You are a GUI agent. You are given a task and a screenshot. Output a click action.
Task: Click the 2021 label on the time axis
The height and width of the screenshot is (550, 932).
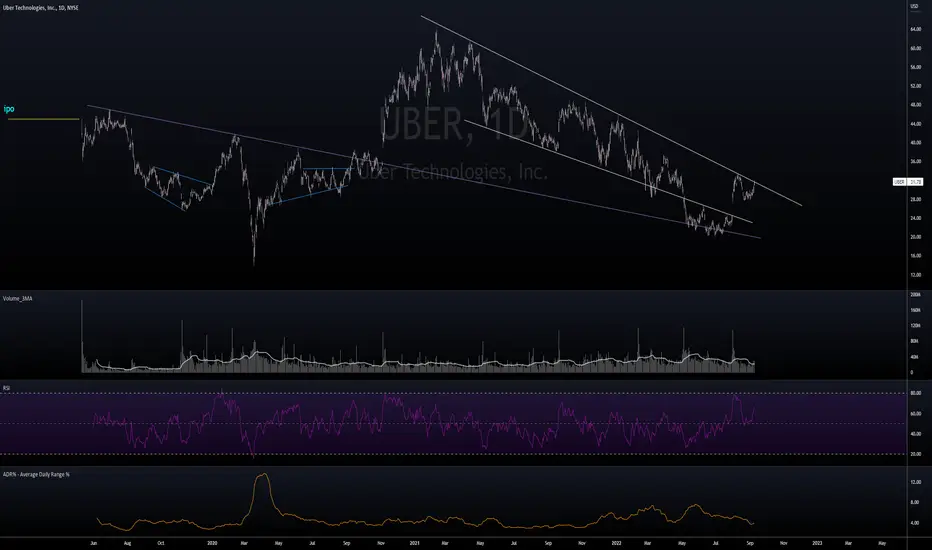pyautogui.click(x=415, y=543)
